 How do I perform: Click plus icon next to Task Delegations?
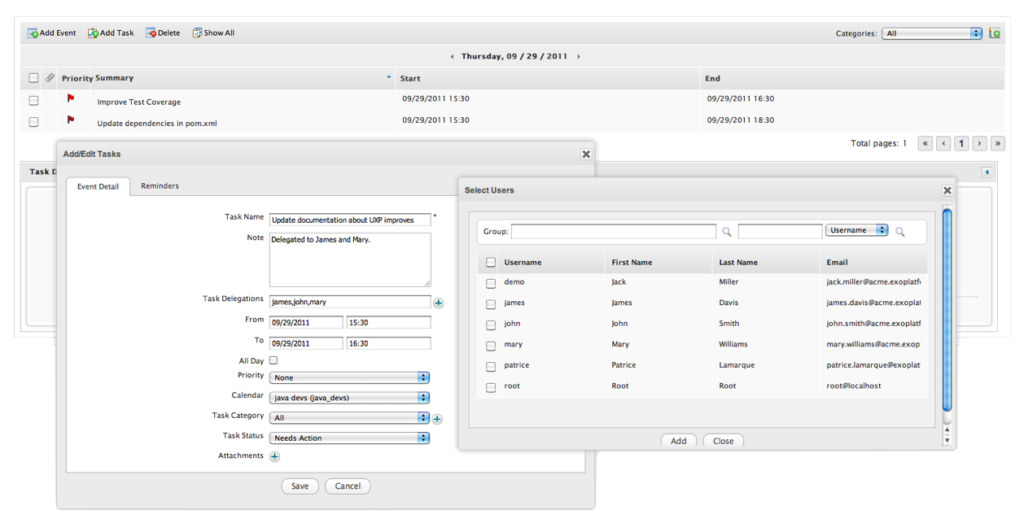coord(438,303)
